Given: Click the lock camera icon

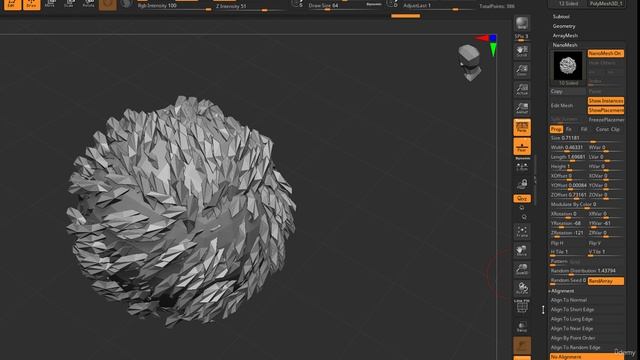Looking at the screenshot, I should 522,184.
